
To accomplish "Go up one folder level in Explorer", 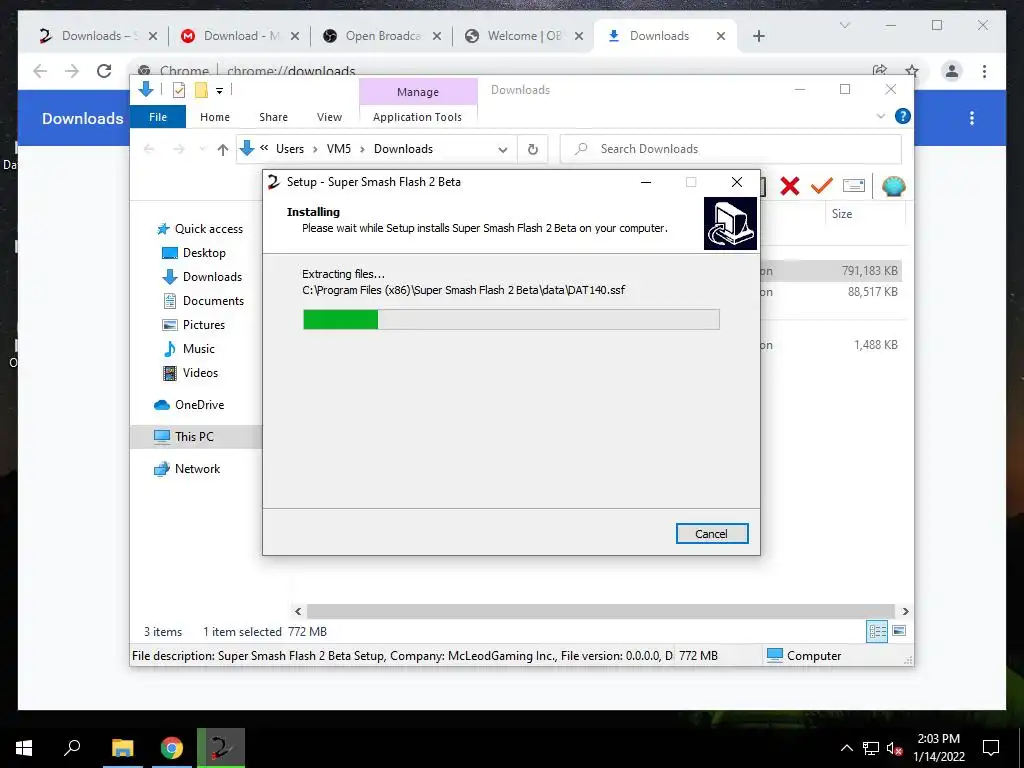I will 223,150.
